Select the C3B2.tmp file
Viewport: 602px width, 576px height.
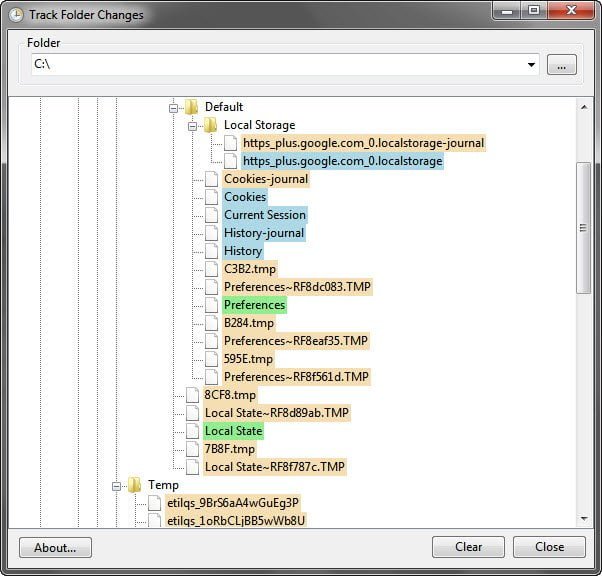coord(250,269)
